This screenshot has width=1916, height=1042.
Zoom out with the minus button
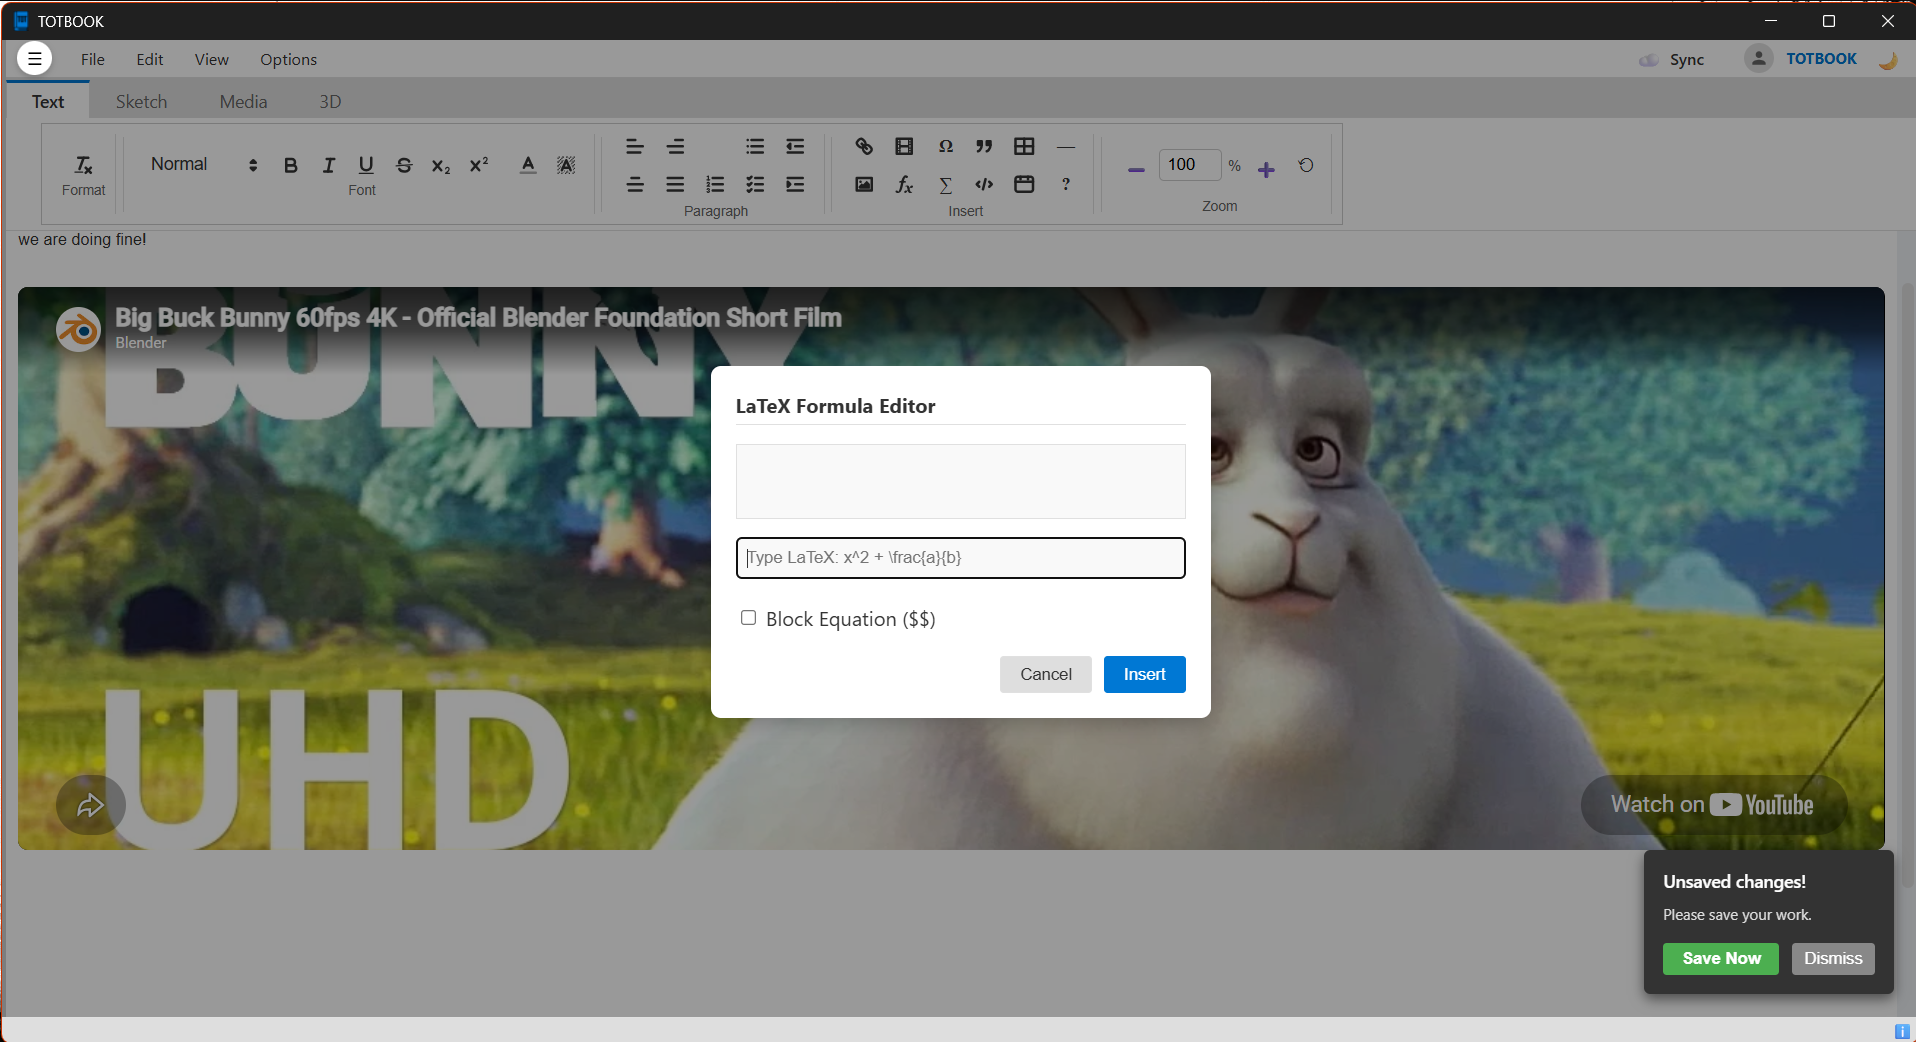[1136, 170]
